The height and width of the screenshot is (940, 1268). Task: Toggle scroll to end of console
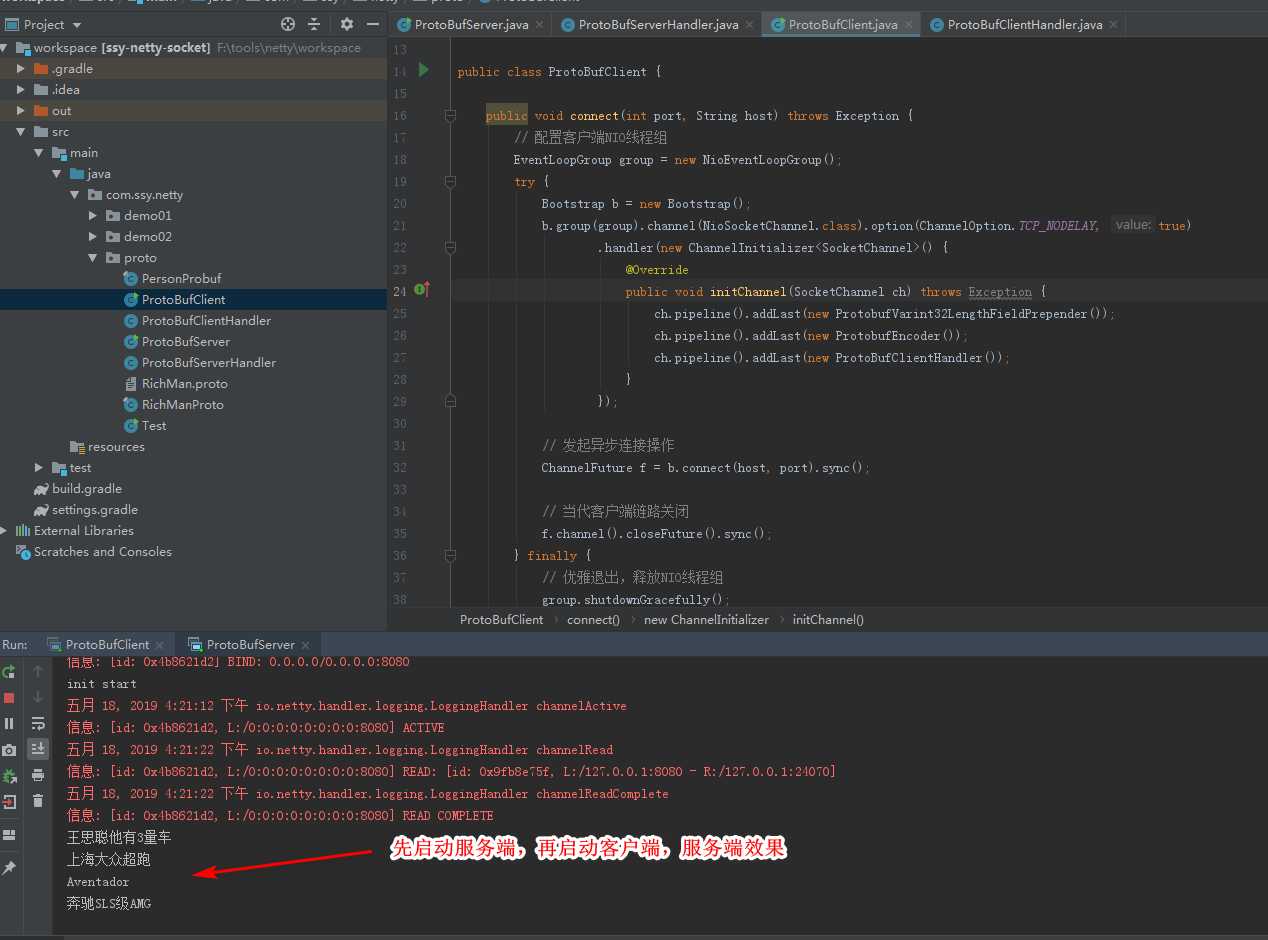[x=38, y=749]
